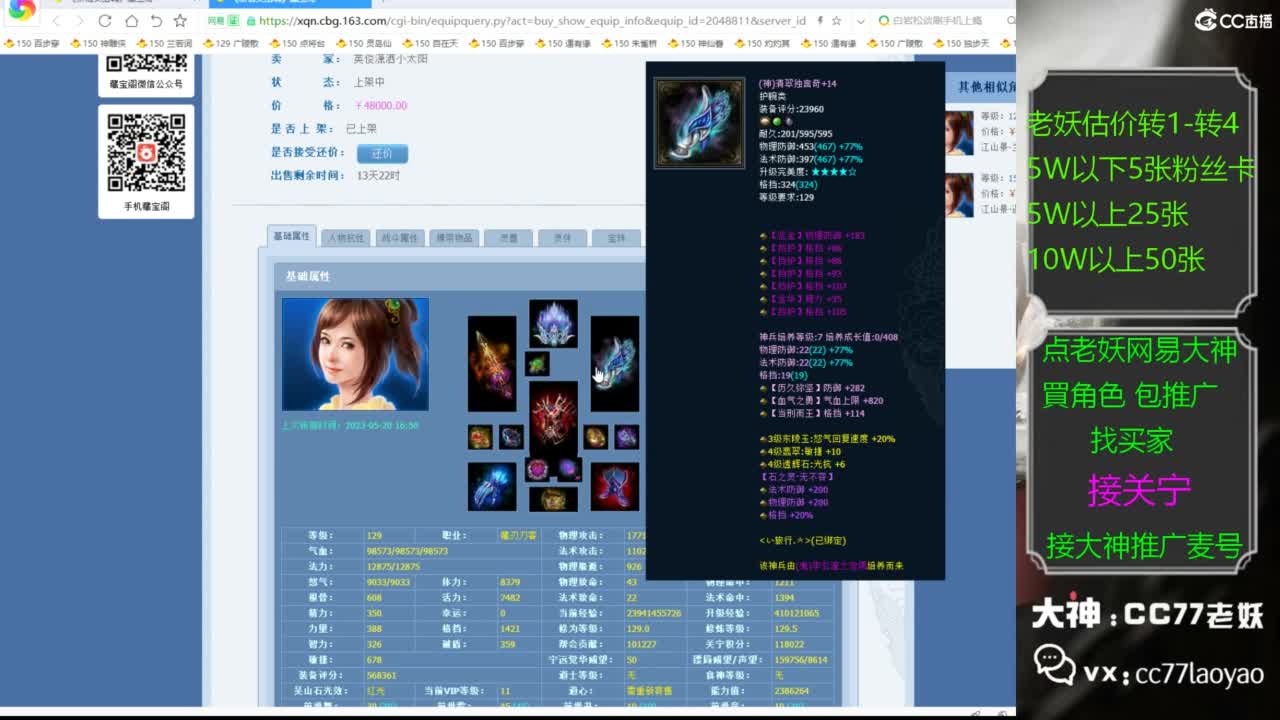Reload the page with the refresh icon

(x=106, y=21)
